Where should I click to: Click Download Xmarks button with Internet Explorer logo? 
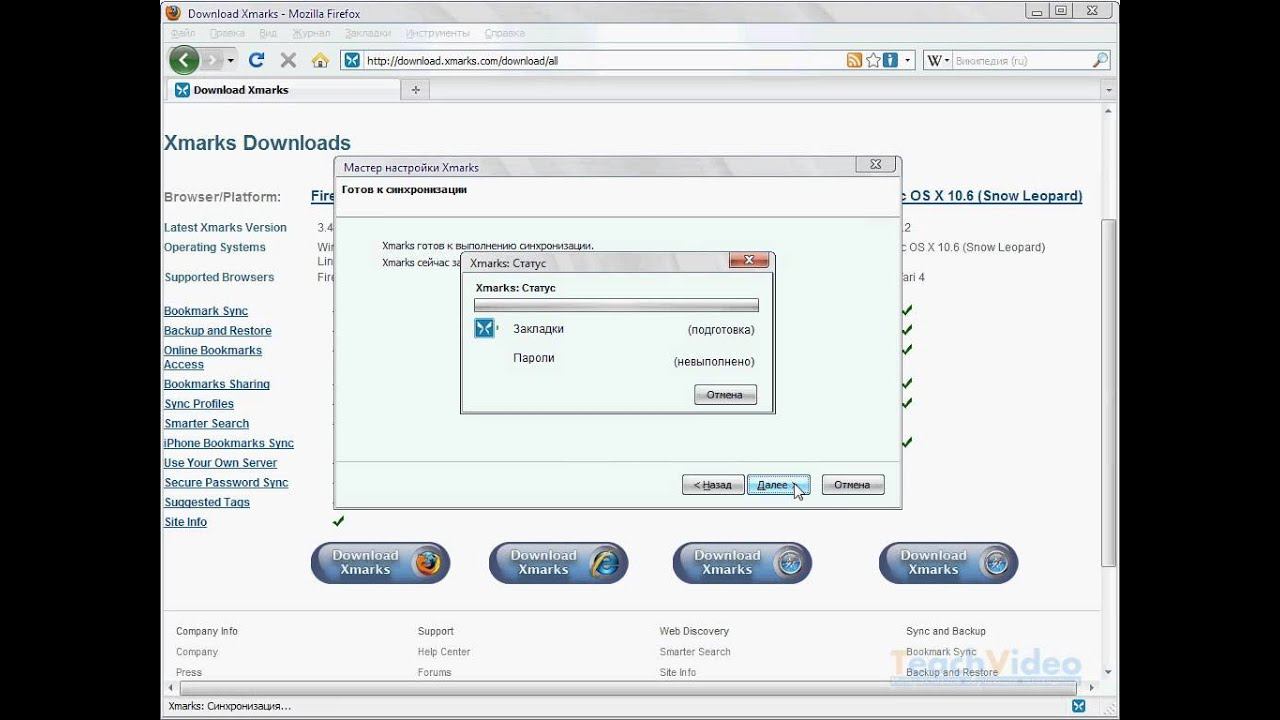coord(558,563)
